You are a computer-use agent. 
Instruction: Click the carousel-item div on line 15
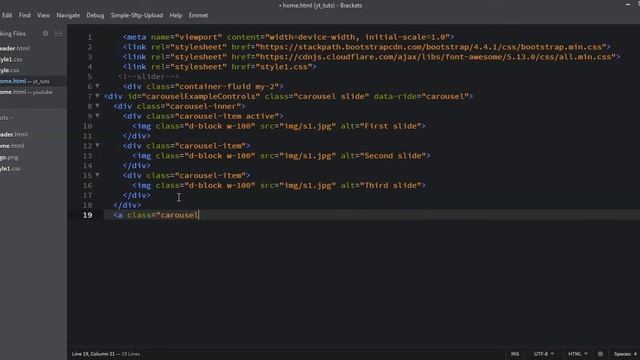pyautogui.click(x=187, y=176)
